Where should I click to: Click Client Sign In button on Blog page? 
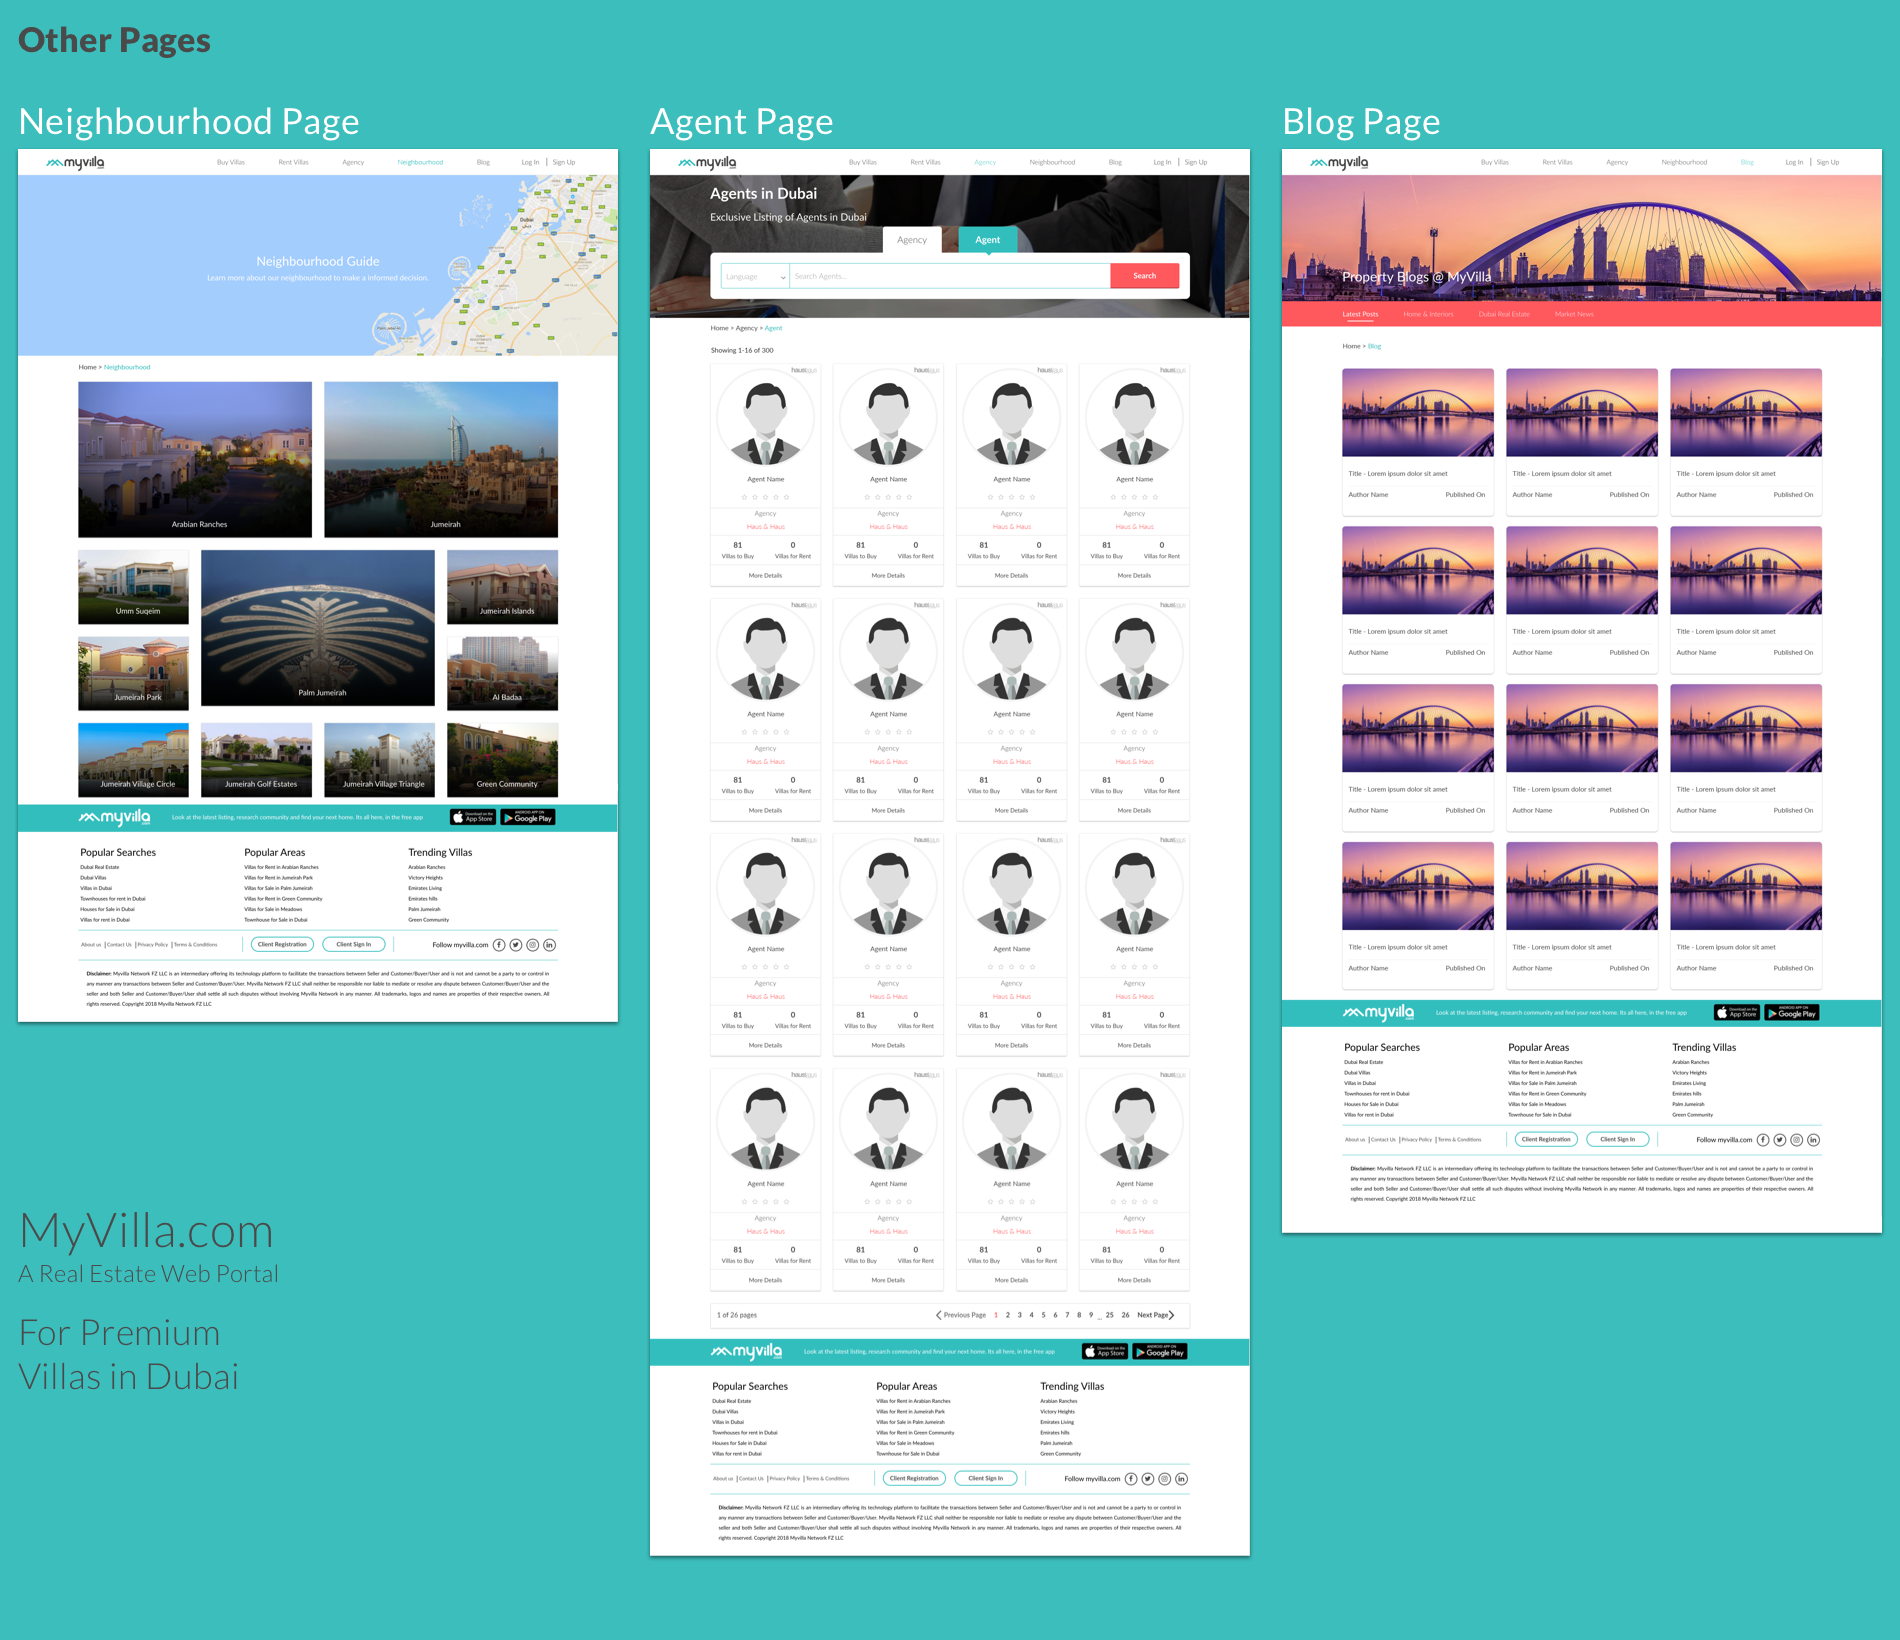click(x=1617, y=1139)
